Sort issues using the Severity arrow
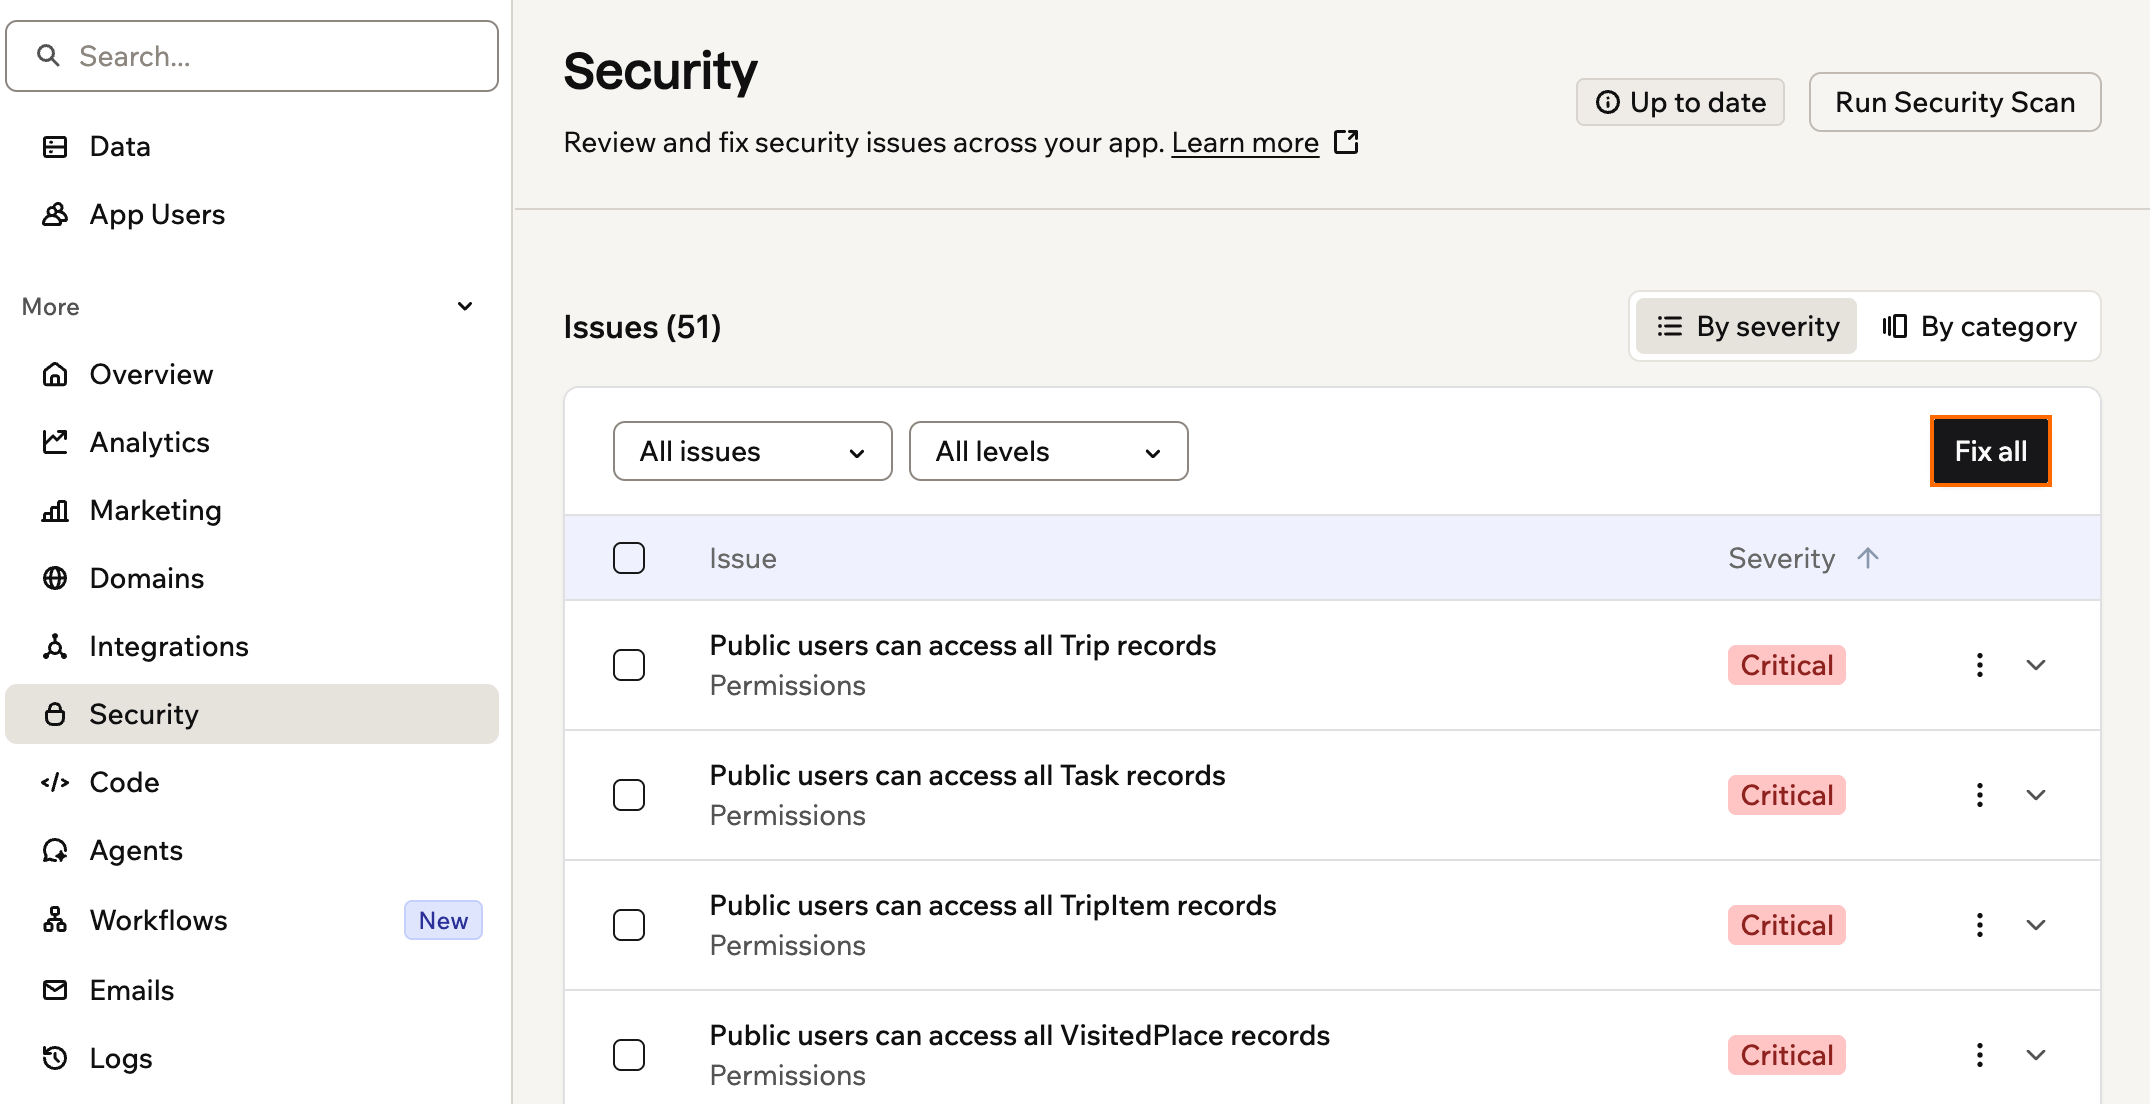The width and height of the screenshot is (2150, 1104). tap(1867, 558)
